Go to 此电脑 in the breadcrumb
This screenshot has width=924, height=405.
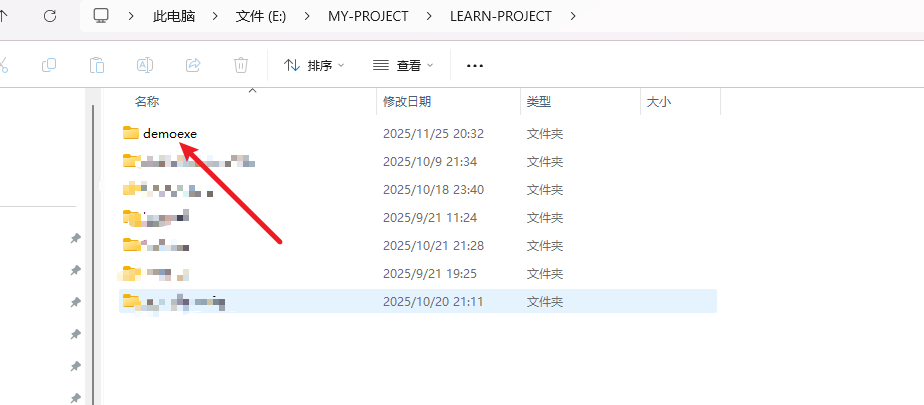tap(173, 17)
